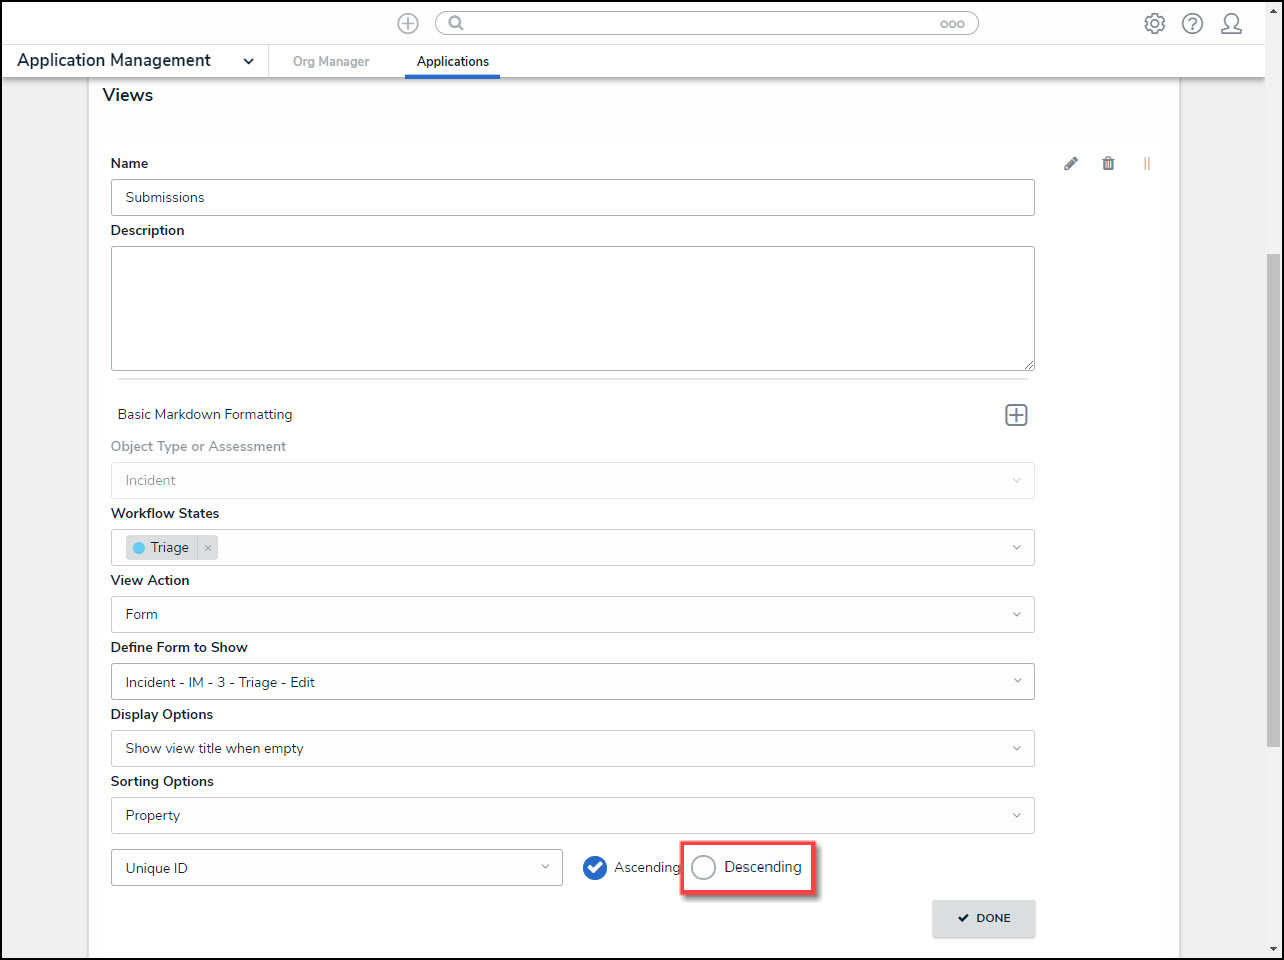The image size is (1284, 960).
Task: Click the orange drag handle icon
Action: pos(1147,164)
